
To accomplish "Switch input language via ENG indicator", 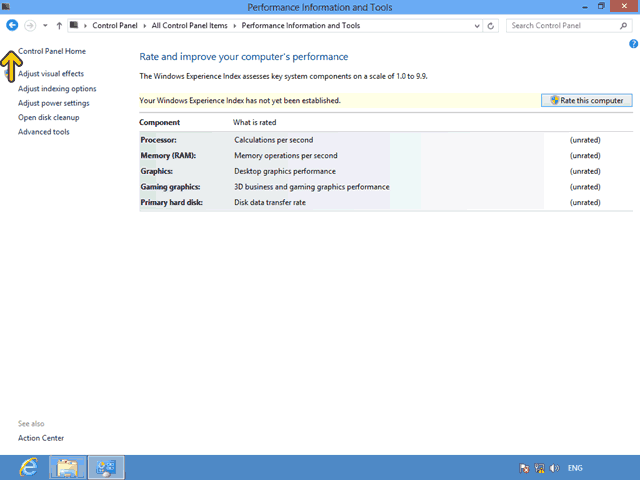I will (575, 468).
